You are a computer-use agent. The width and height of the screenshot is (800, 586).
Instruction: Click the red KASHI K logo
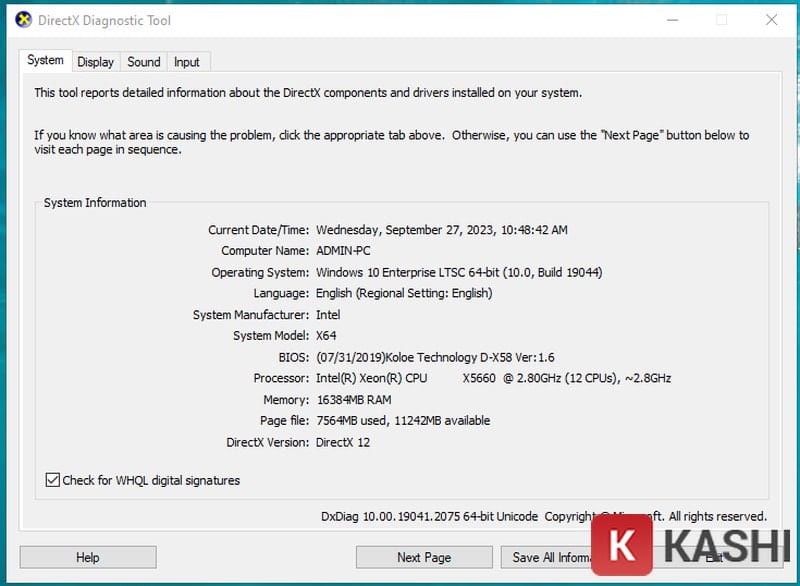621,545
